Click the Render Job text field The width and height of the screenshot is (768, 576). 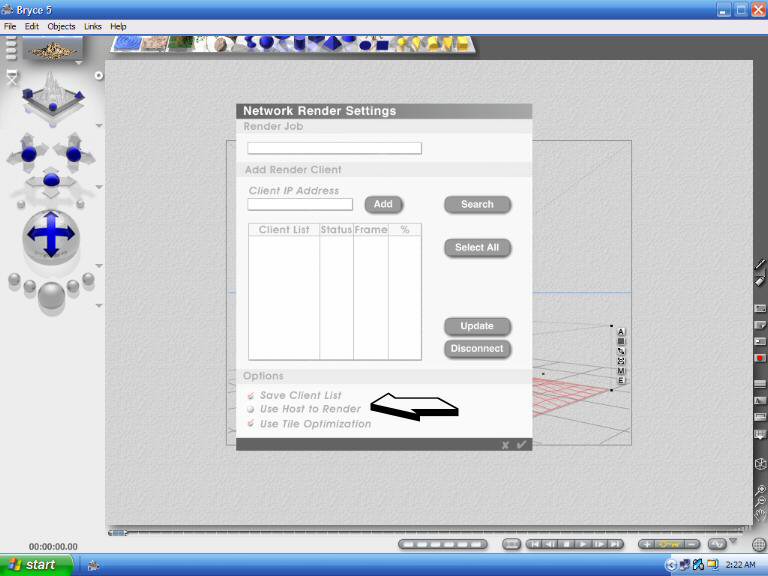pyautogui.click(x=335, y=148)
